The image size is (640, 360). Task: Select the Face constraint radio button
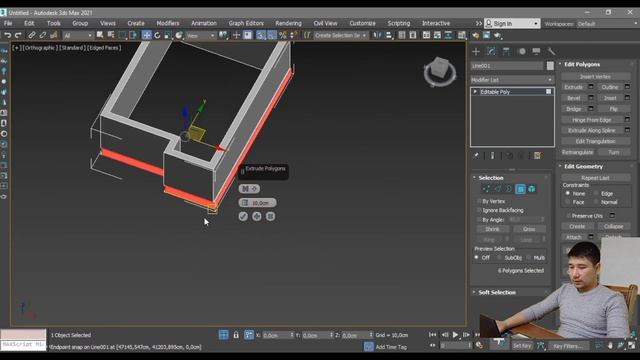tap(567, 202)
